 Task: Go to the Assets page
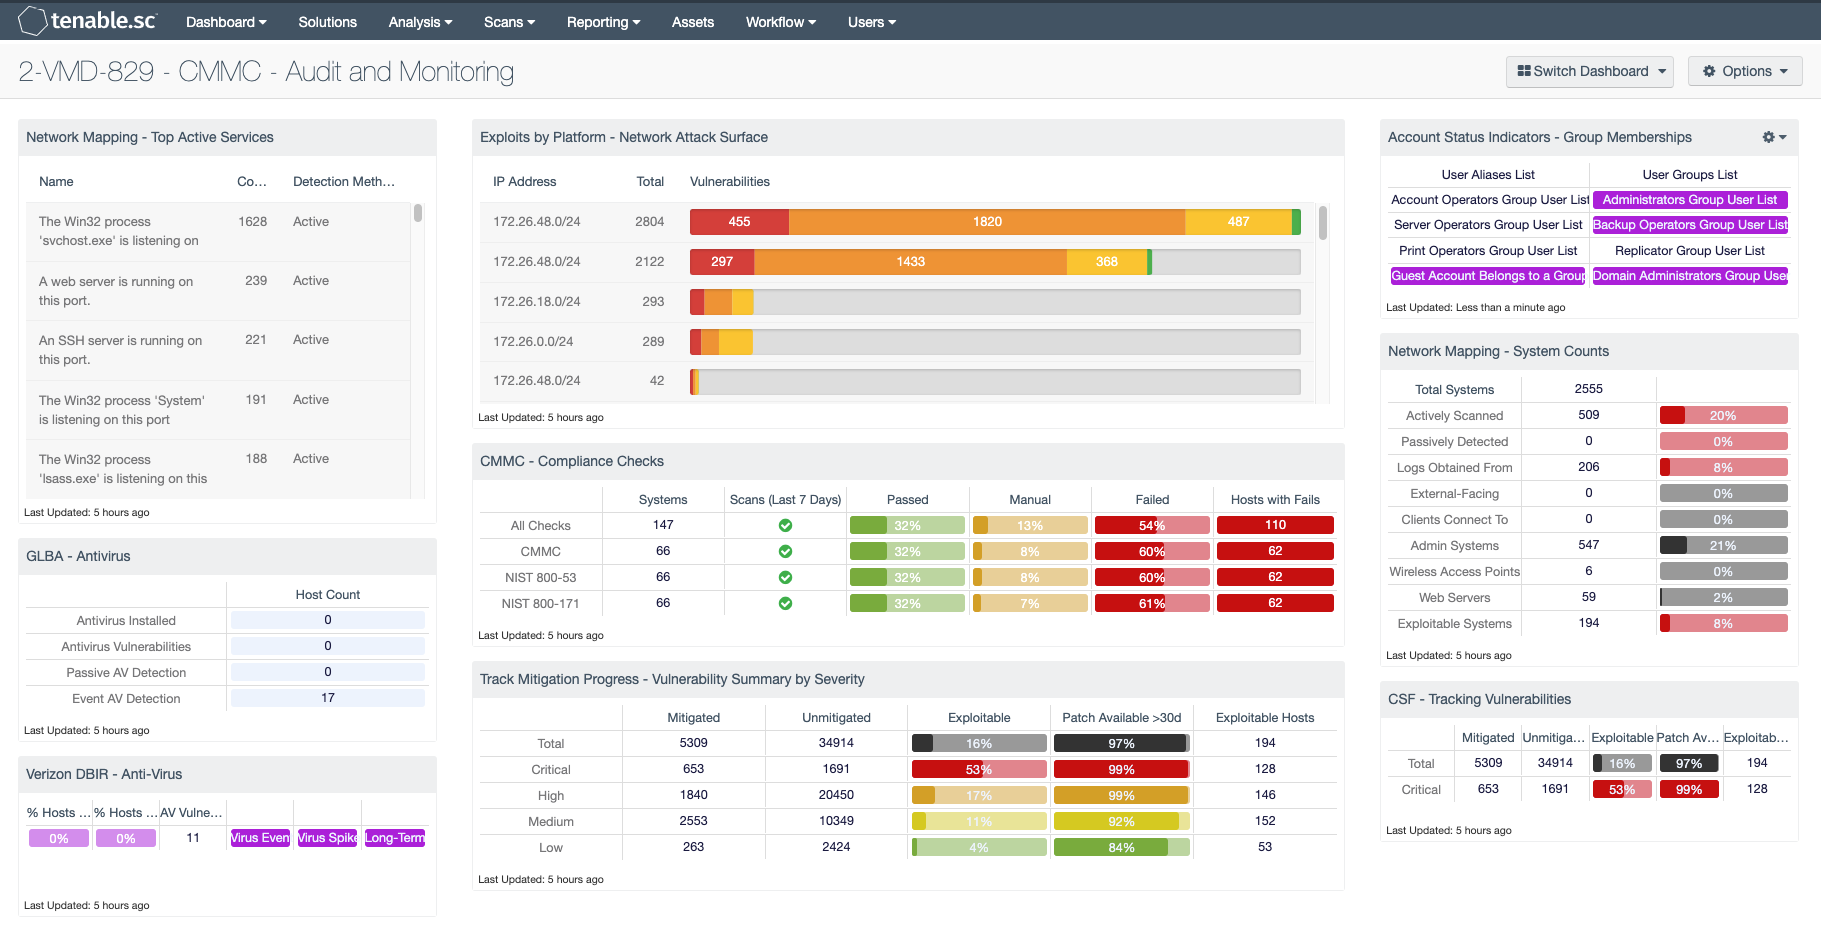click(692, 22)
